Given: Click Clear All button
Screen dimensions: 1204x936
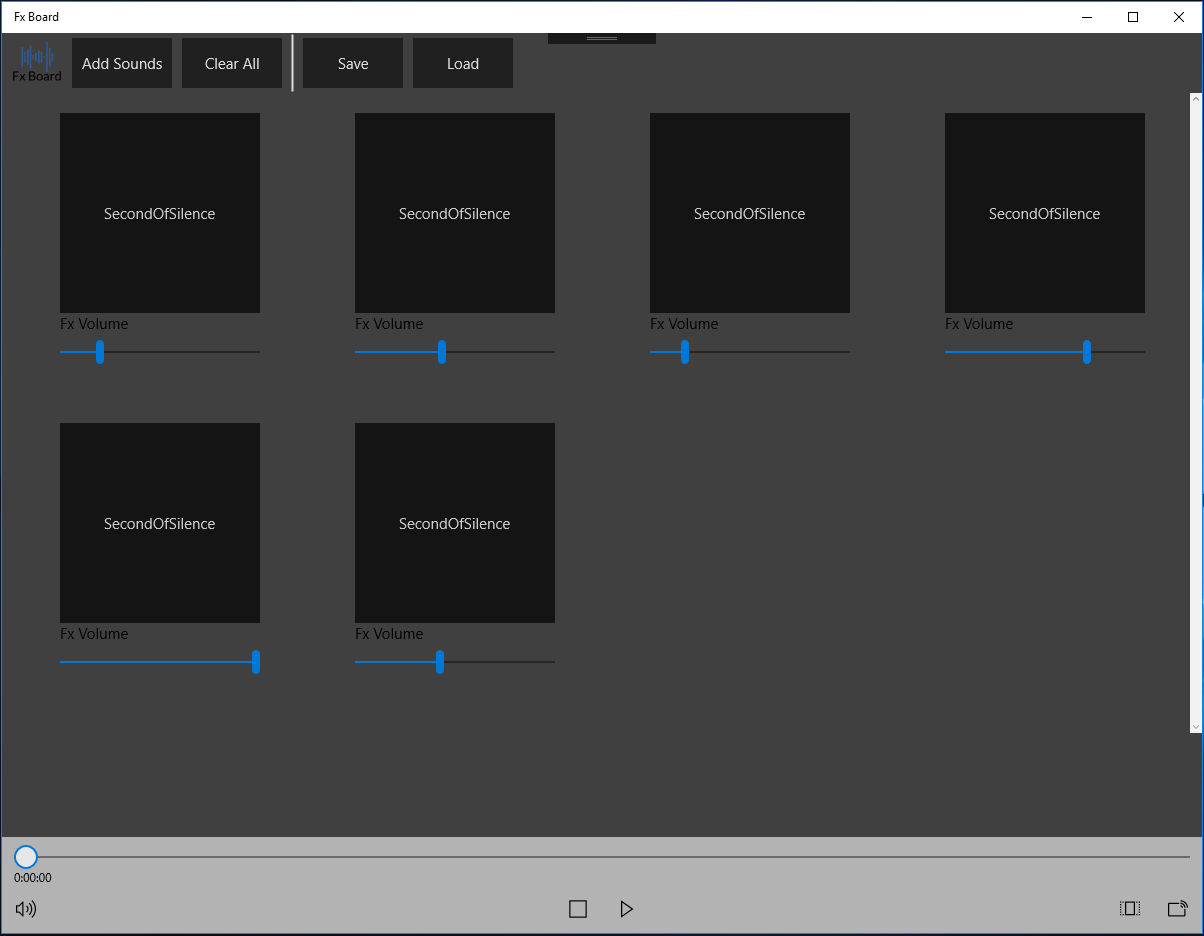Looking at the screenshot, I should point(232,63).
